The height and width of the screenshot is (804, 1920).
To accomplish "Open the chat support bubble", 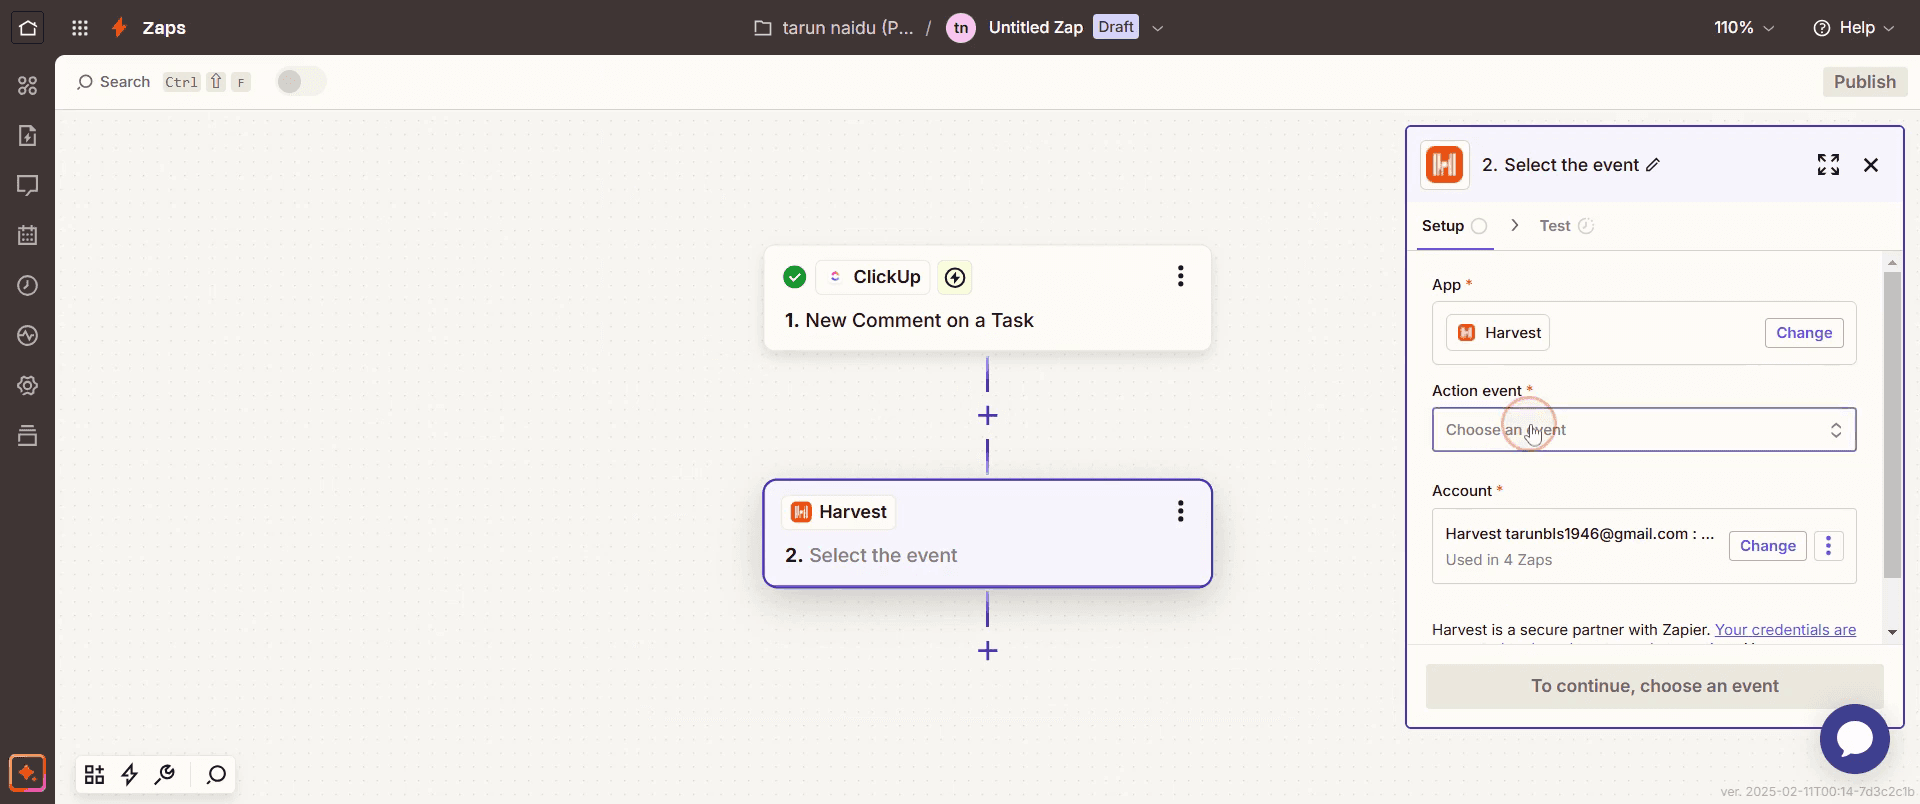I will point(1855,739).
